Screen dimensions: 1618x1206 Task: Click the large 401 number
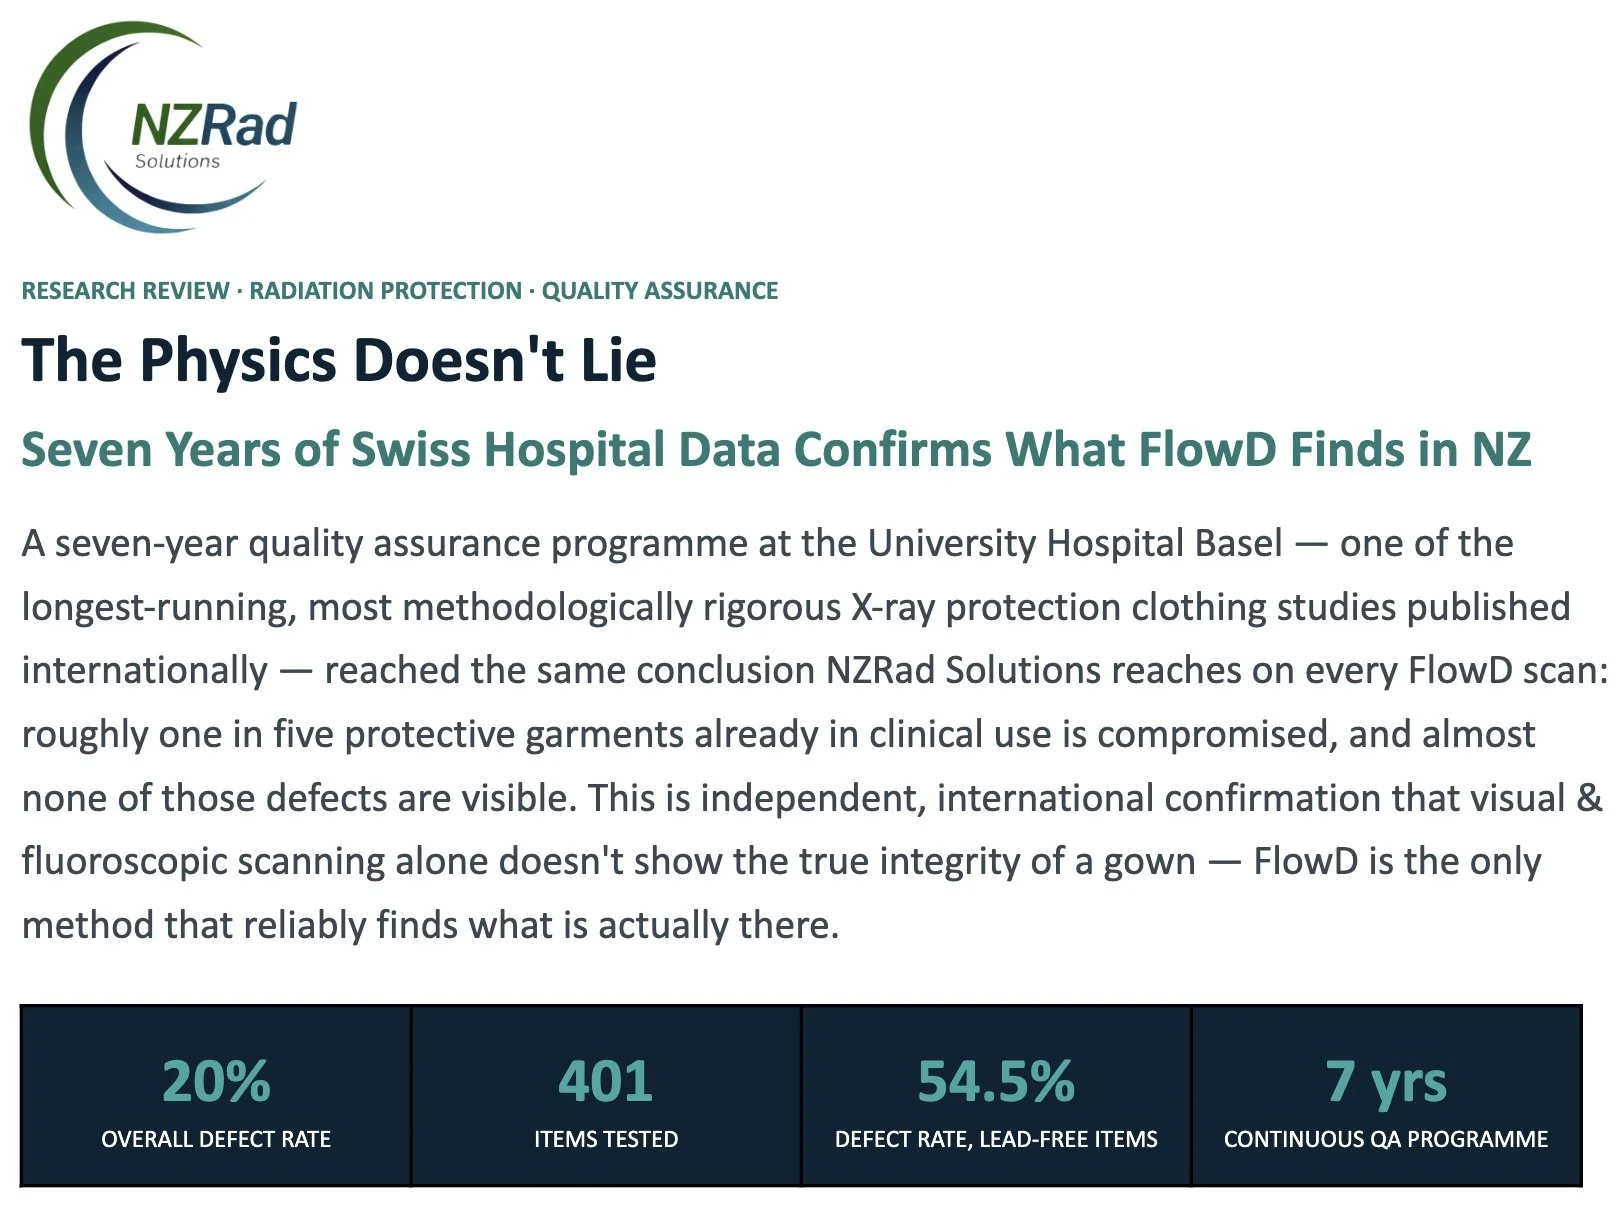(x=606, y=1081)
